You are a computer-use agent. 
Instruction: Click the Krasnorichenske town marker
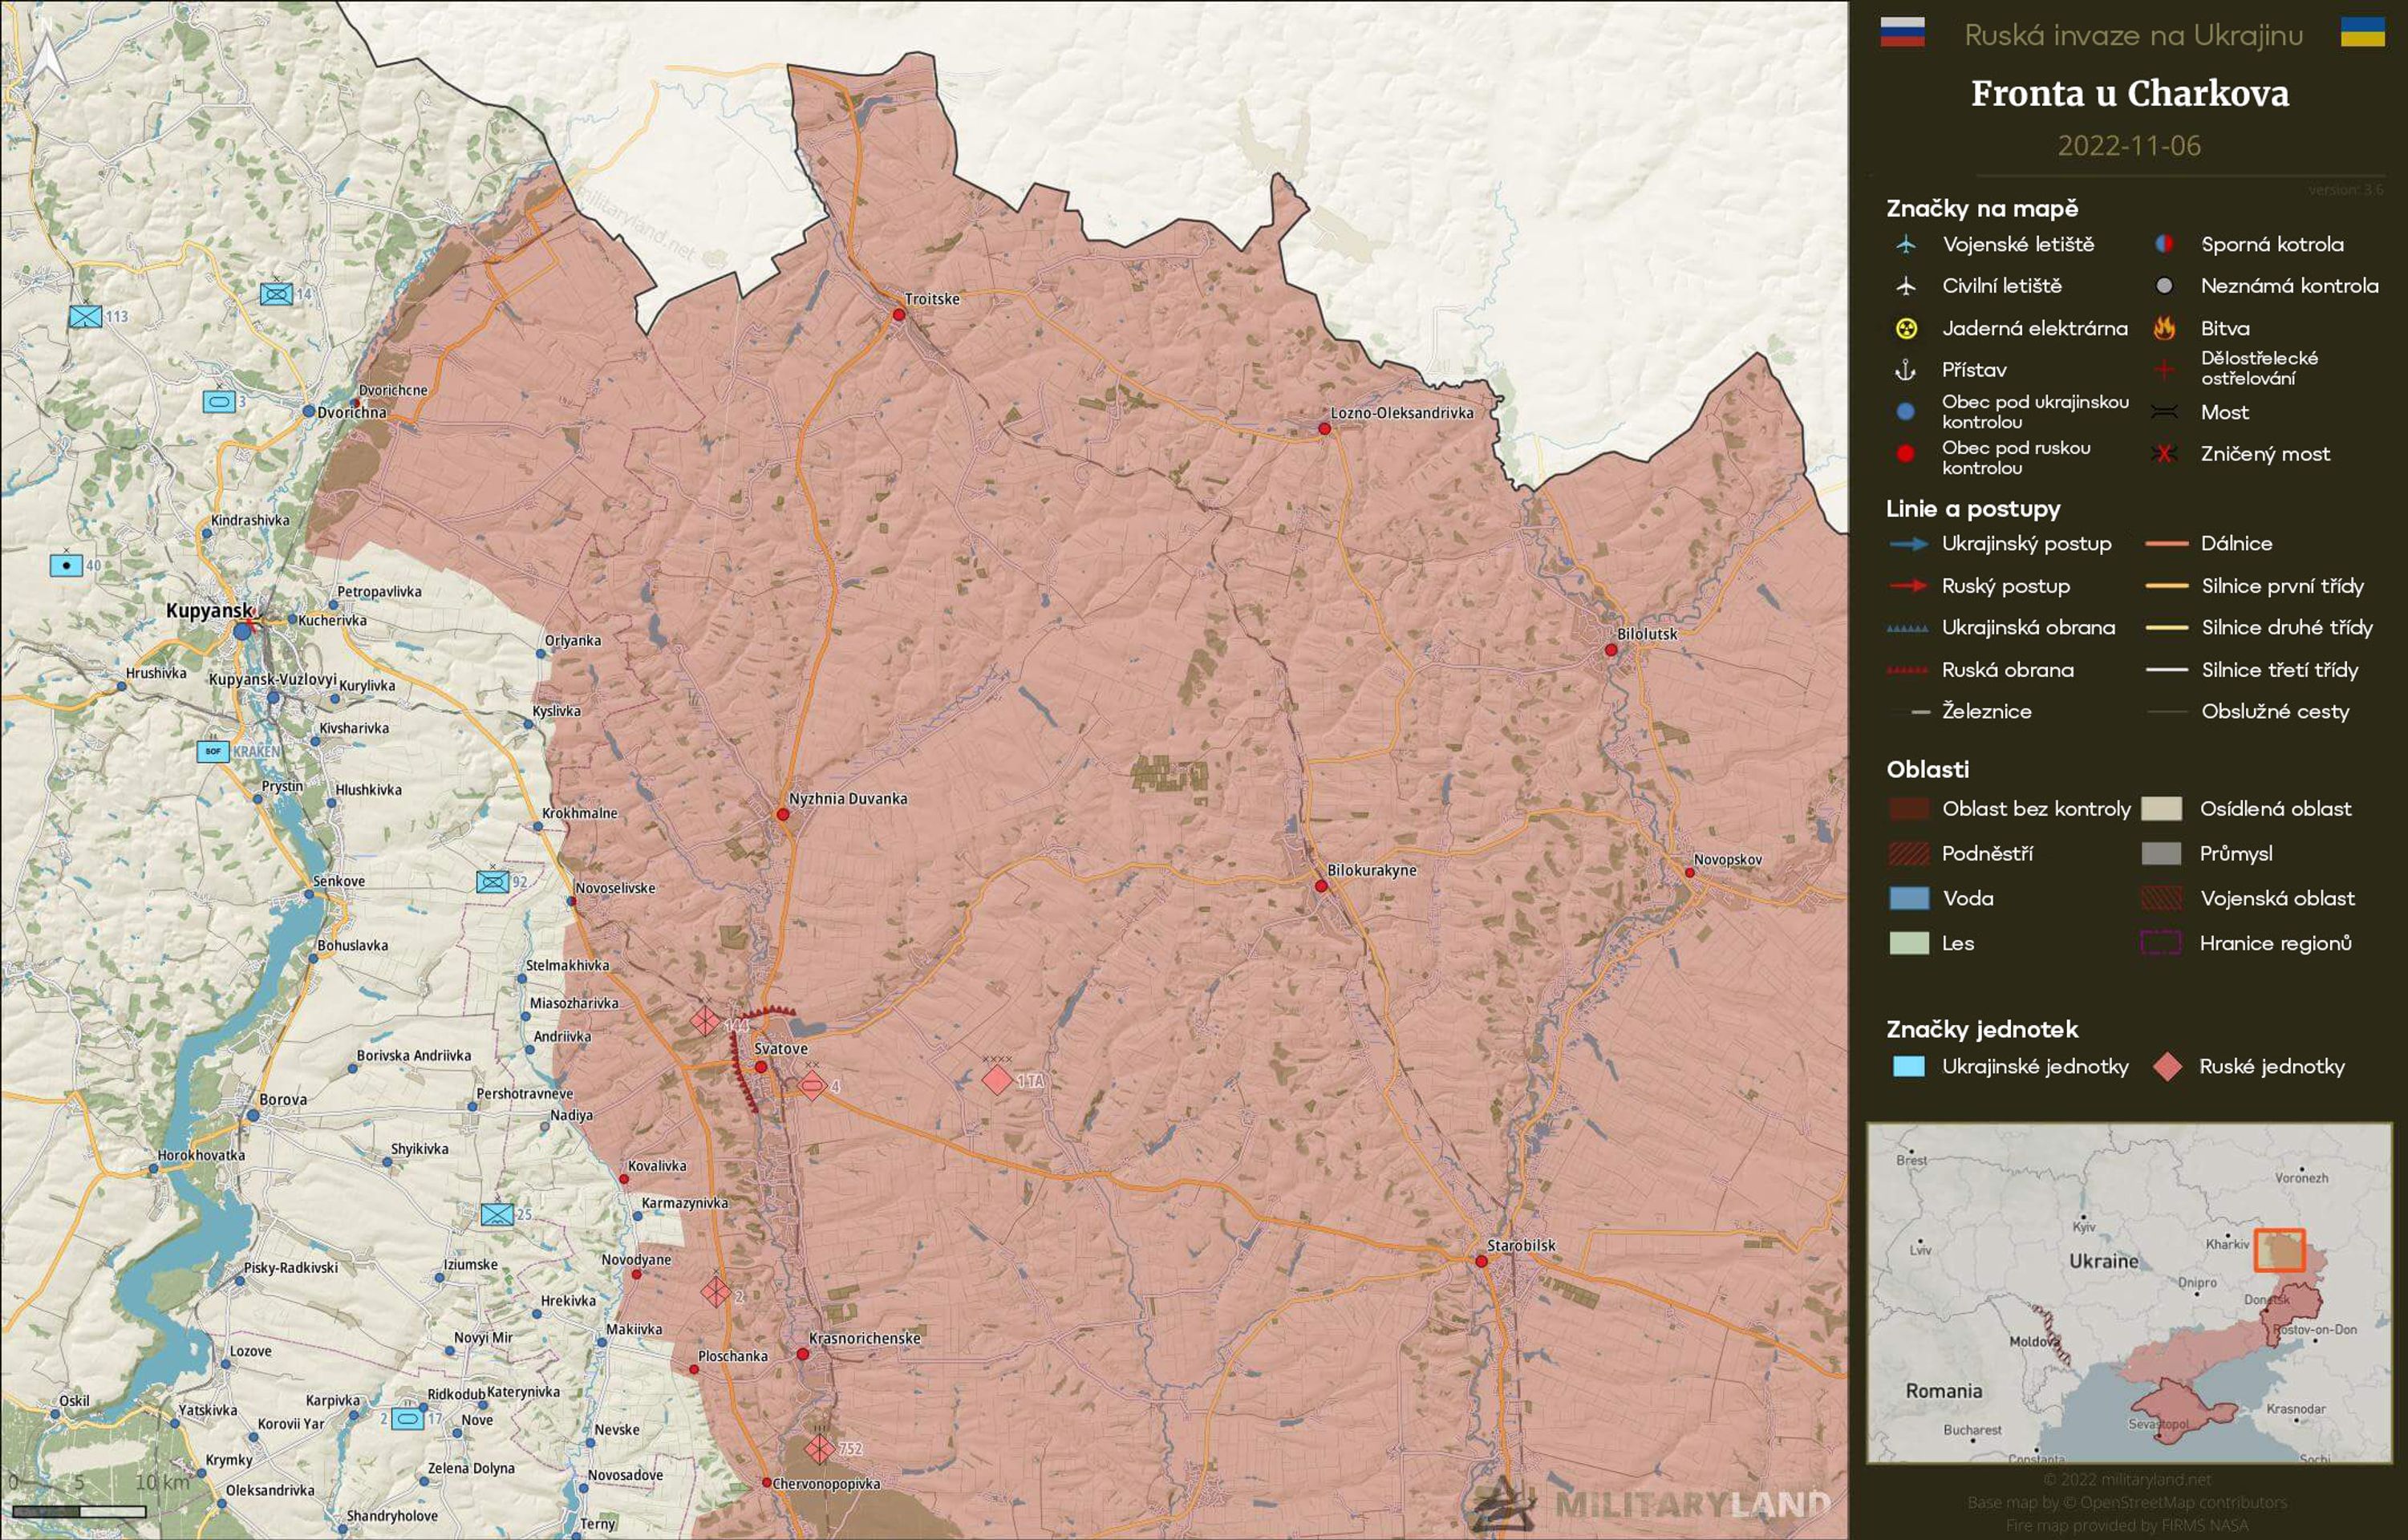tap(802, 1354)
